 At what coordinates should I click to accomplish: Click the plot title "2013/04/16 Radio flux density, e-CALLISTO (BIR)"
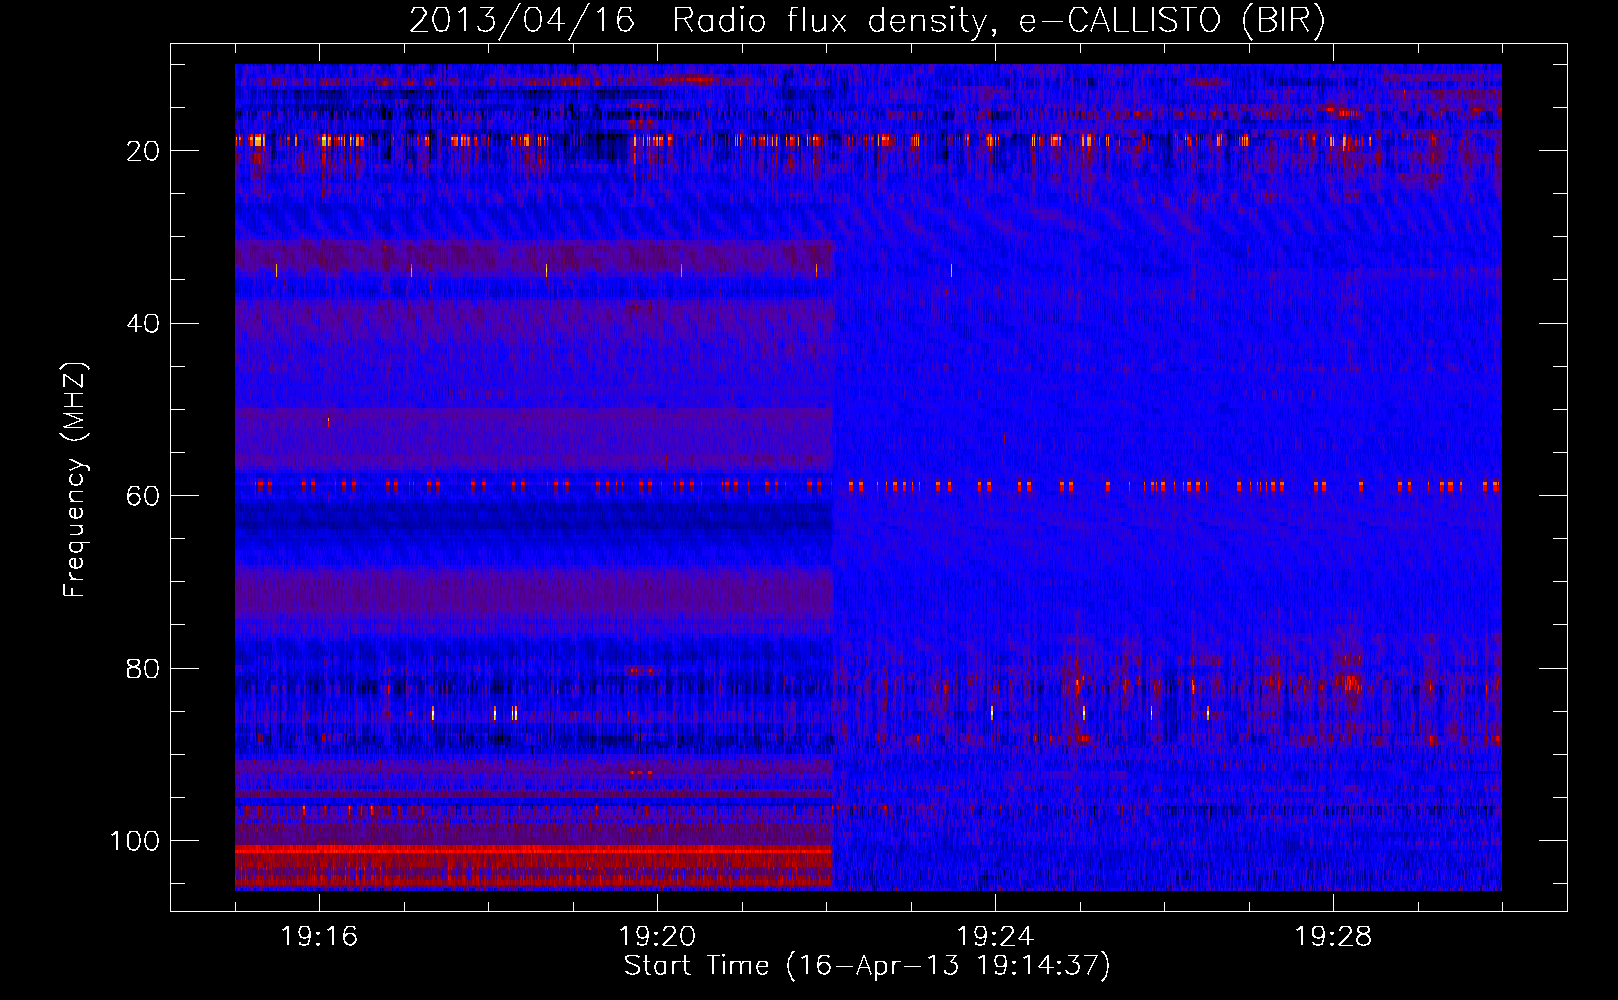point(867,21)
